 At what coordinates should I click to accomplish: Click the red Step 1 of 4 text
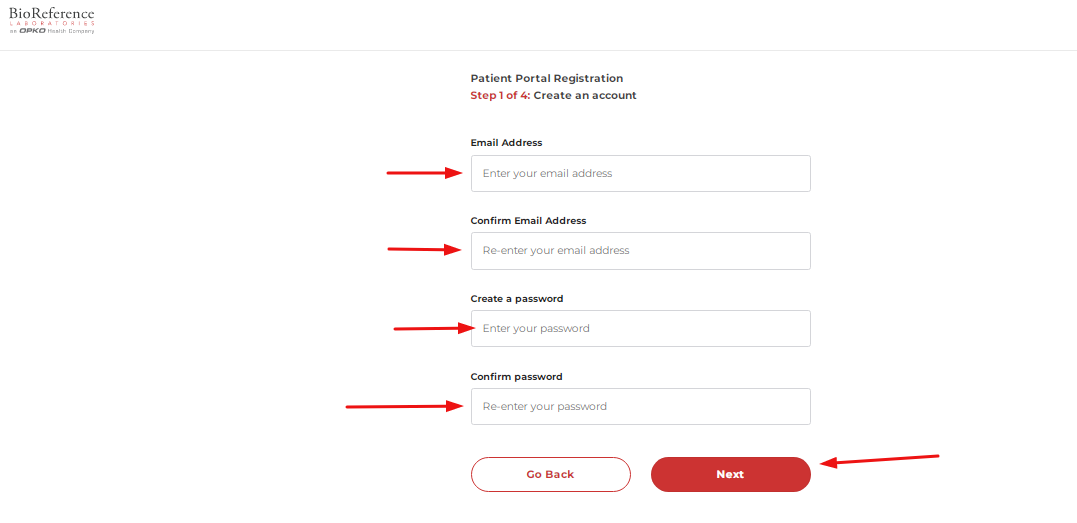500,96
